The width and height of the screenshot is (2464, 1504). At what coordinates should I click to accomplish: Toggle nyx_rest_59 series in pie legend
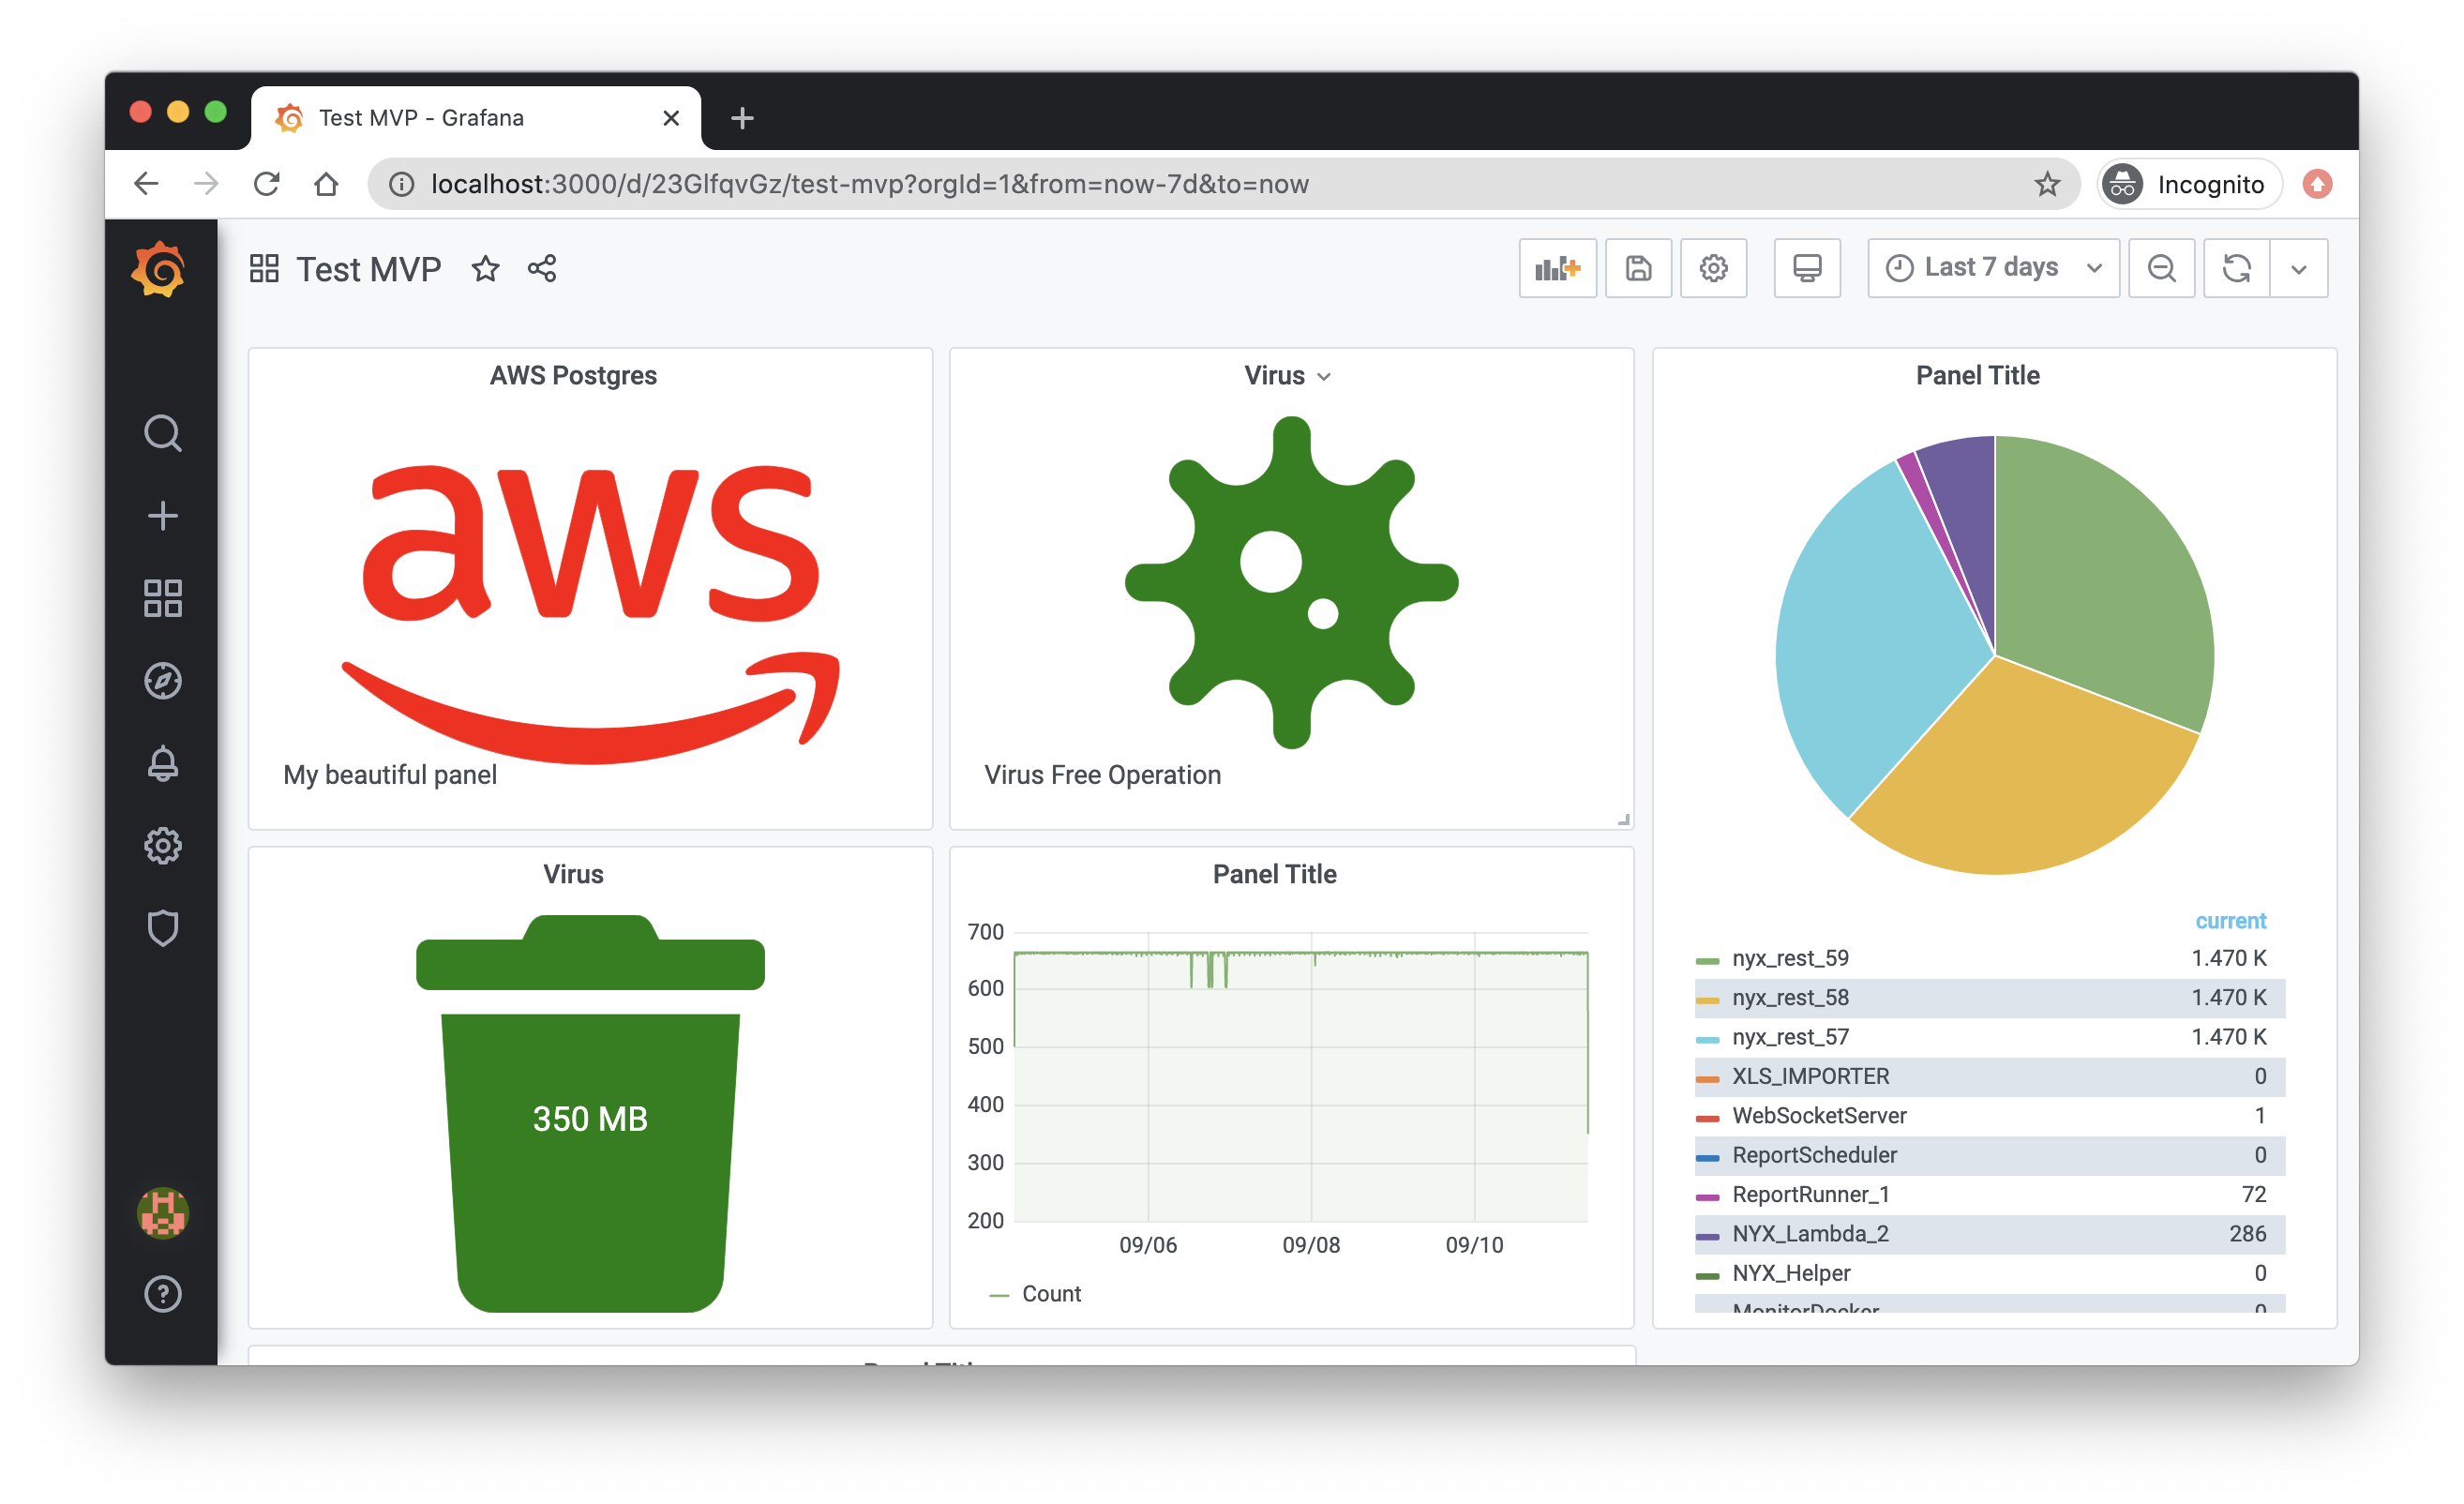tap(1789, 958)
